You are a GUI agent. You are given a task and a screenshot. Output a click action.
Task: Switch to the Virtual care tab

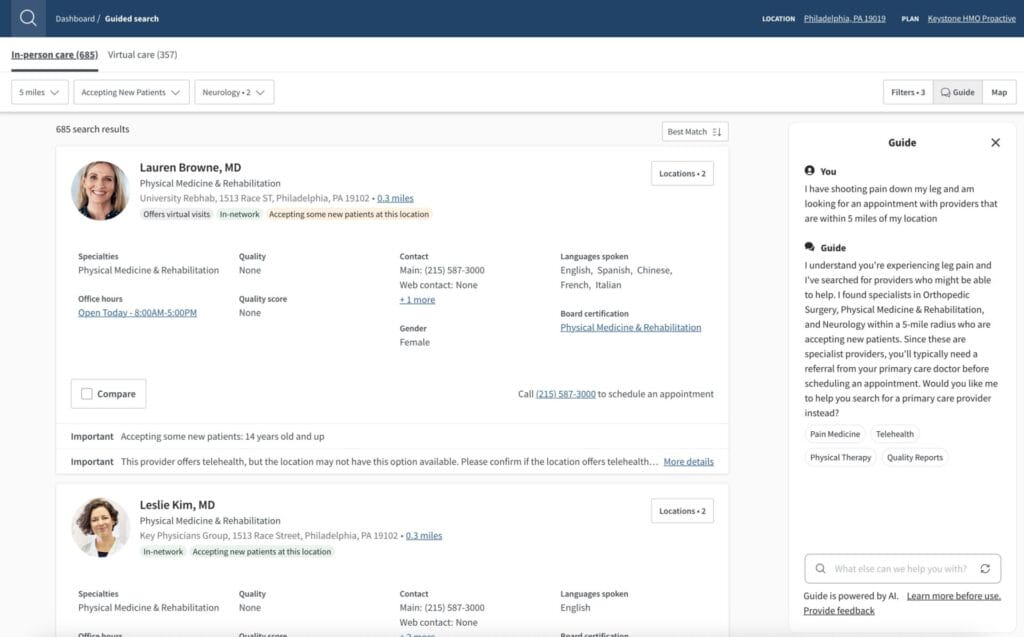click(x=142, y=55)
